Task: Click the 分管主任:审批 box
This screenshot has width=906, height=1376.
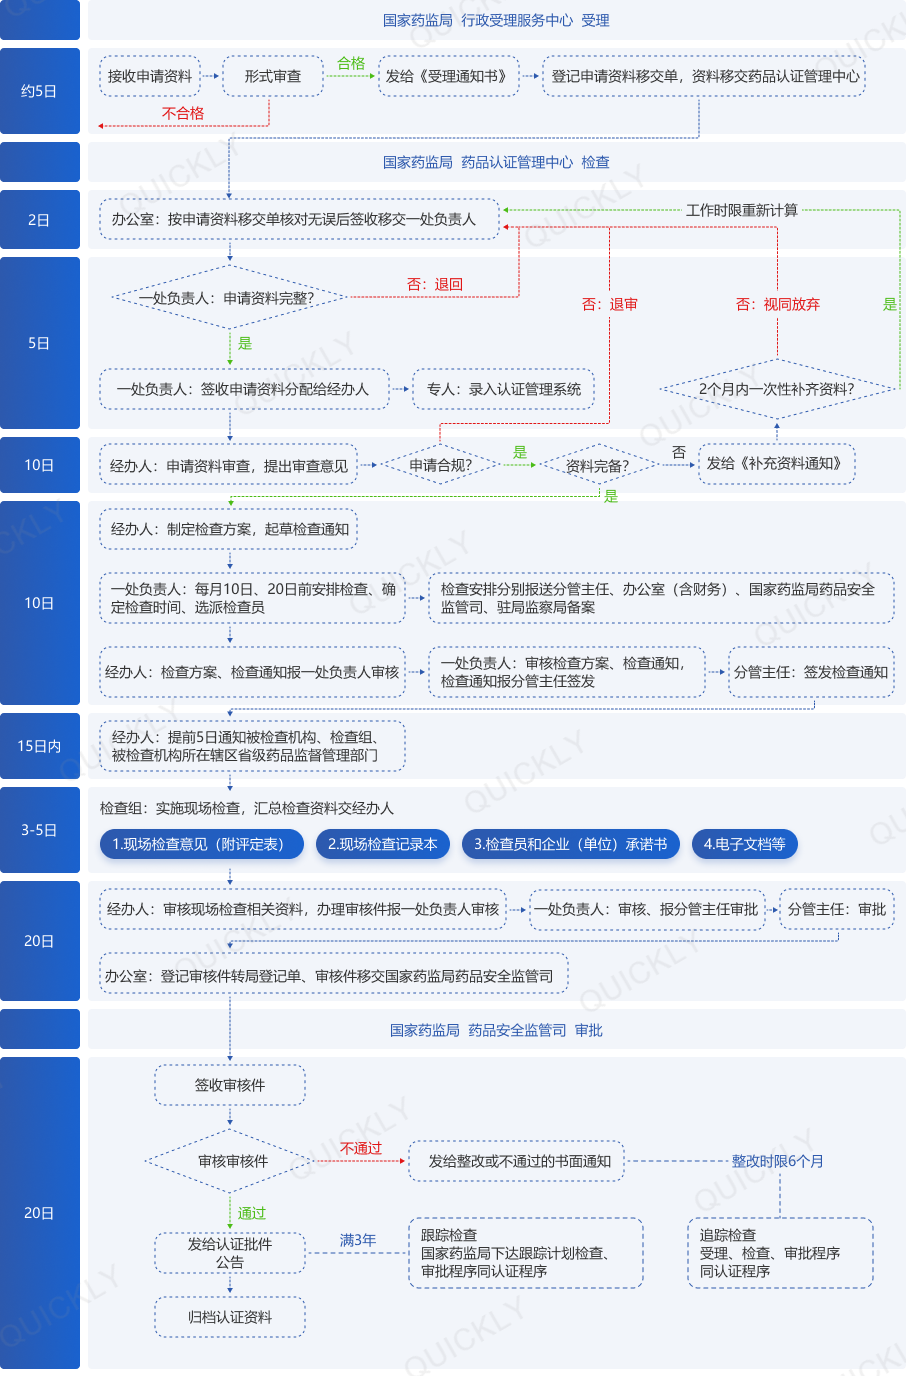Action: pyautogui.click(x=836, y=909)
